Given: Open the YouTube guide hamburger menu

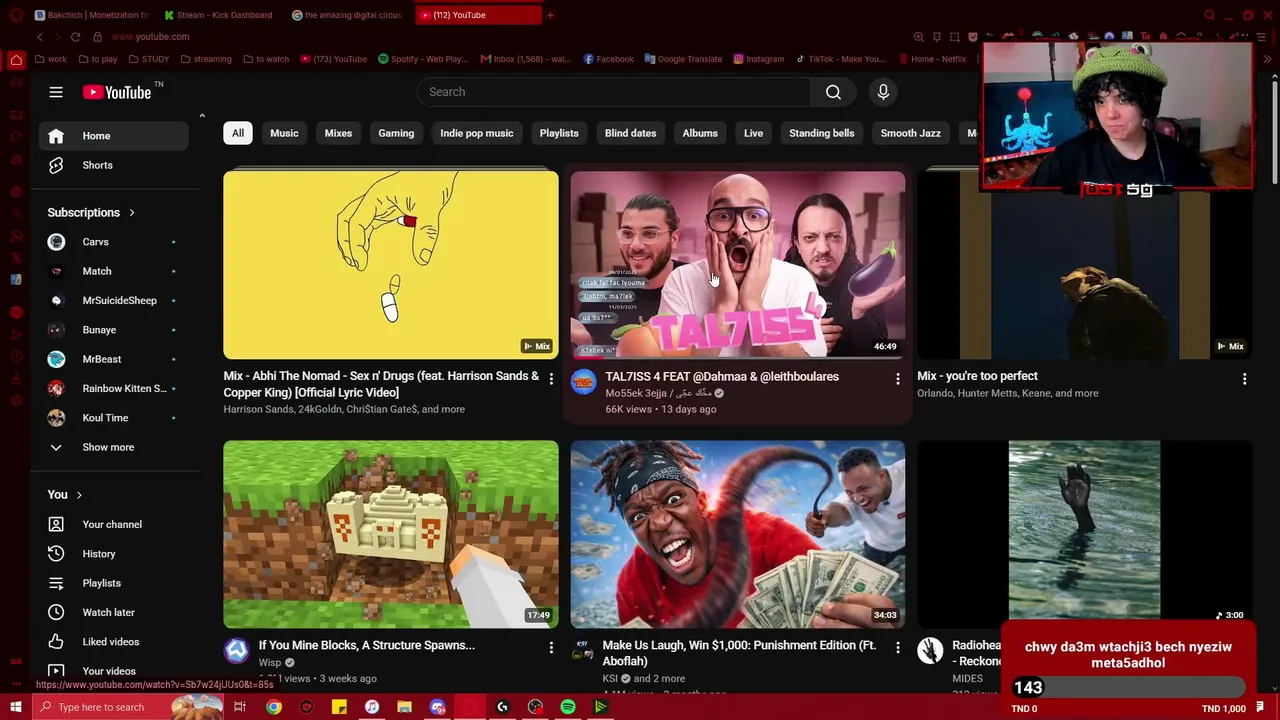Looking at the screenshot, I should [56, 92].
